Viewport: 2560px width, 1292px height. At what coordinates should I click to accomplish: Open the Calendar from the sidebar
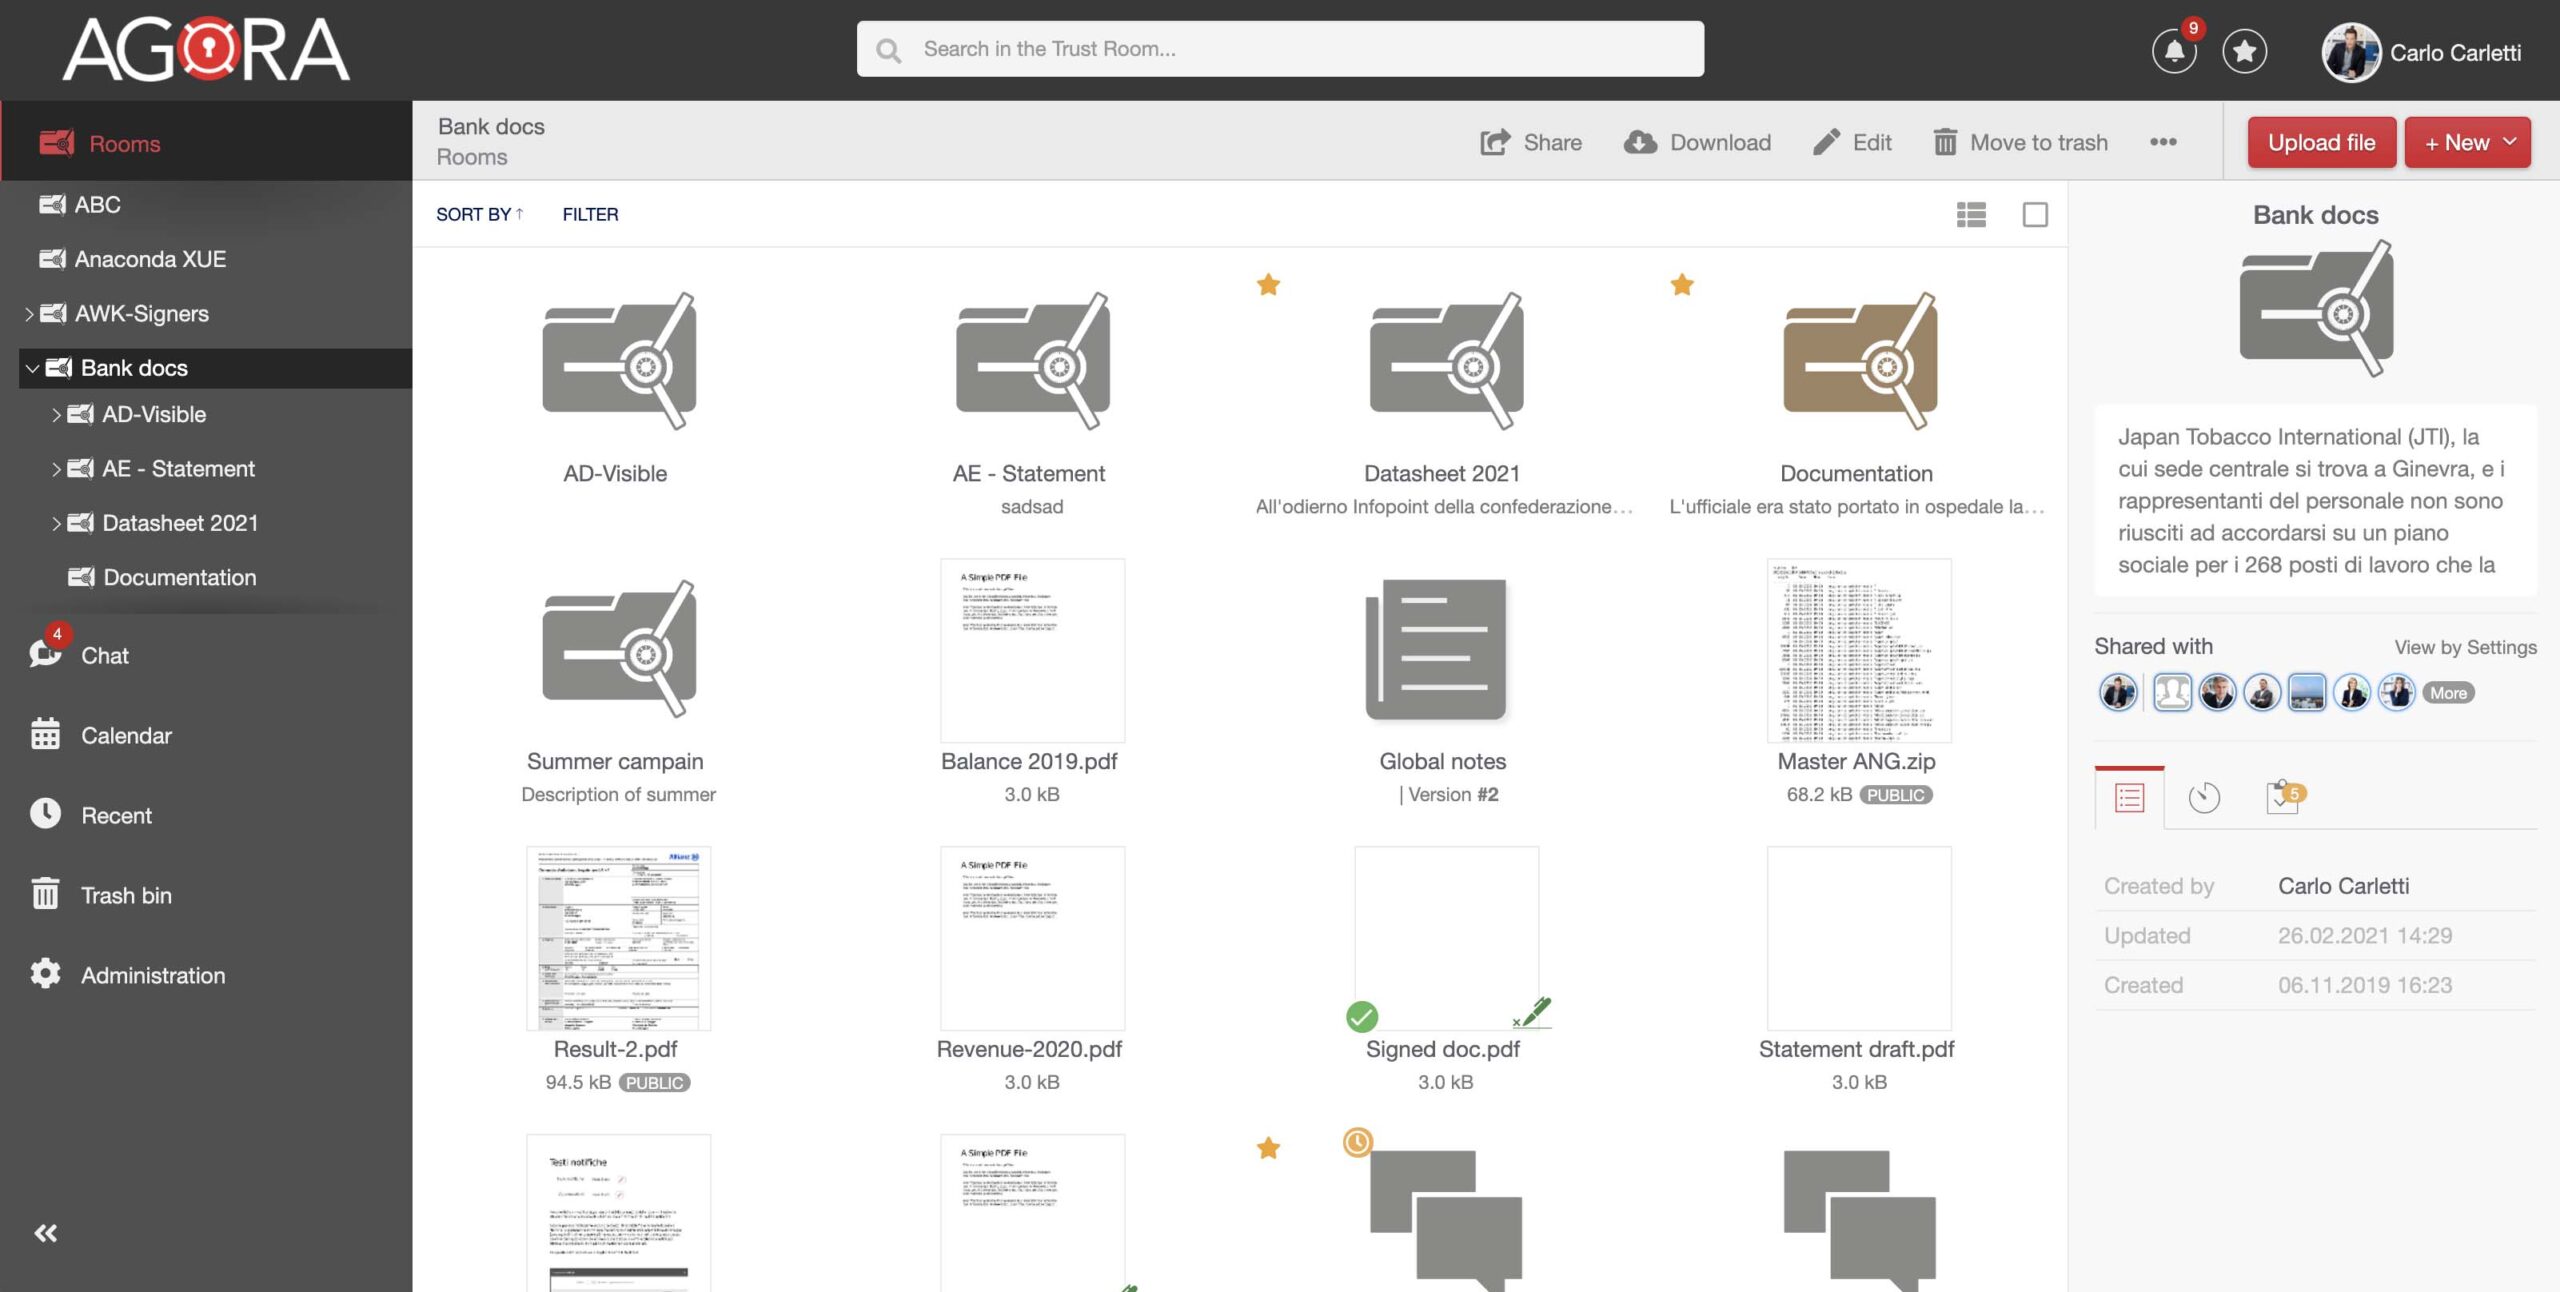(126, 735)
